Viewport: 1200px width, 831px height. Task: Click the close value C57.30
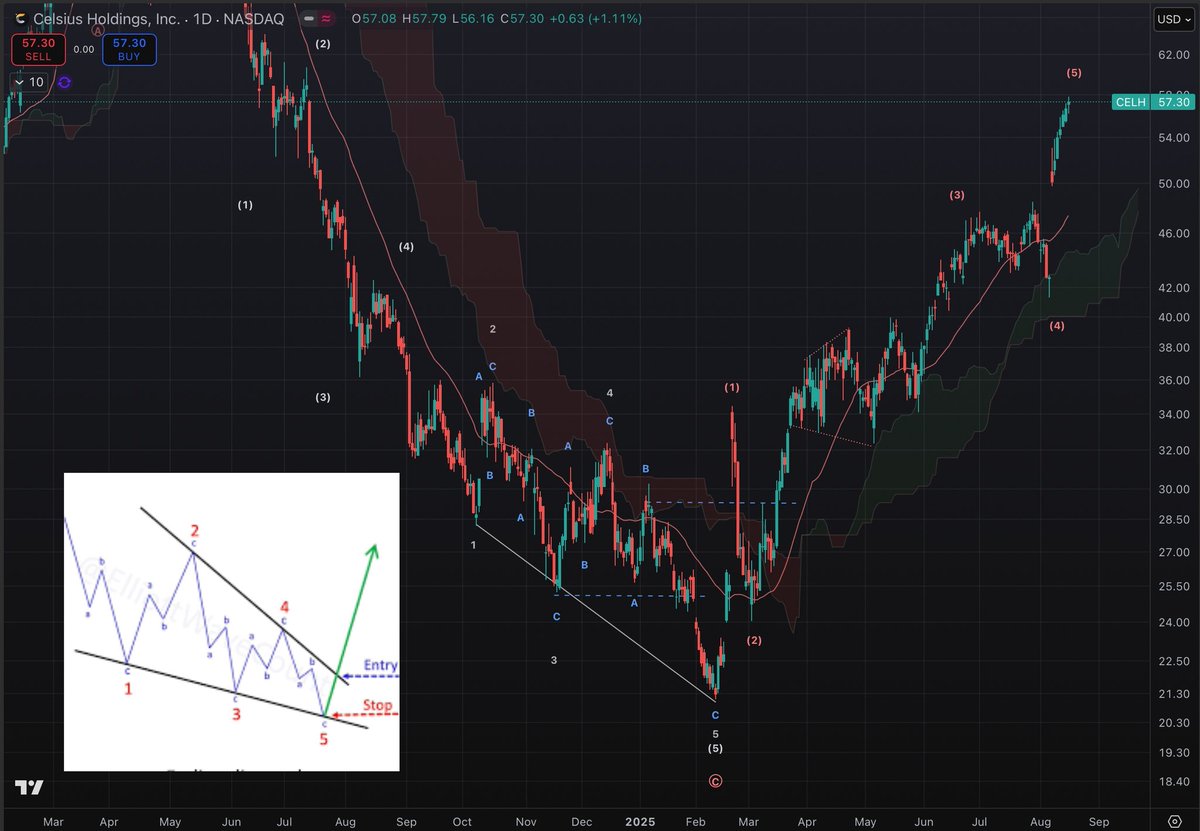(524, 18)
